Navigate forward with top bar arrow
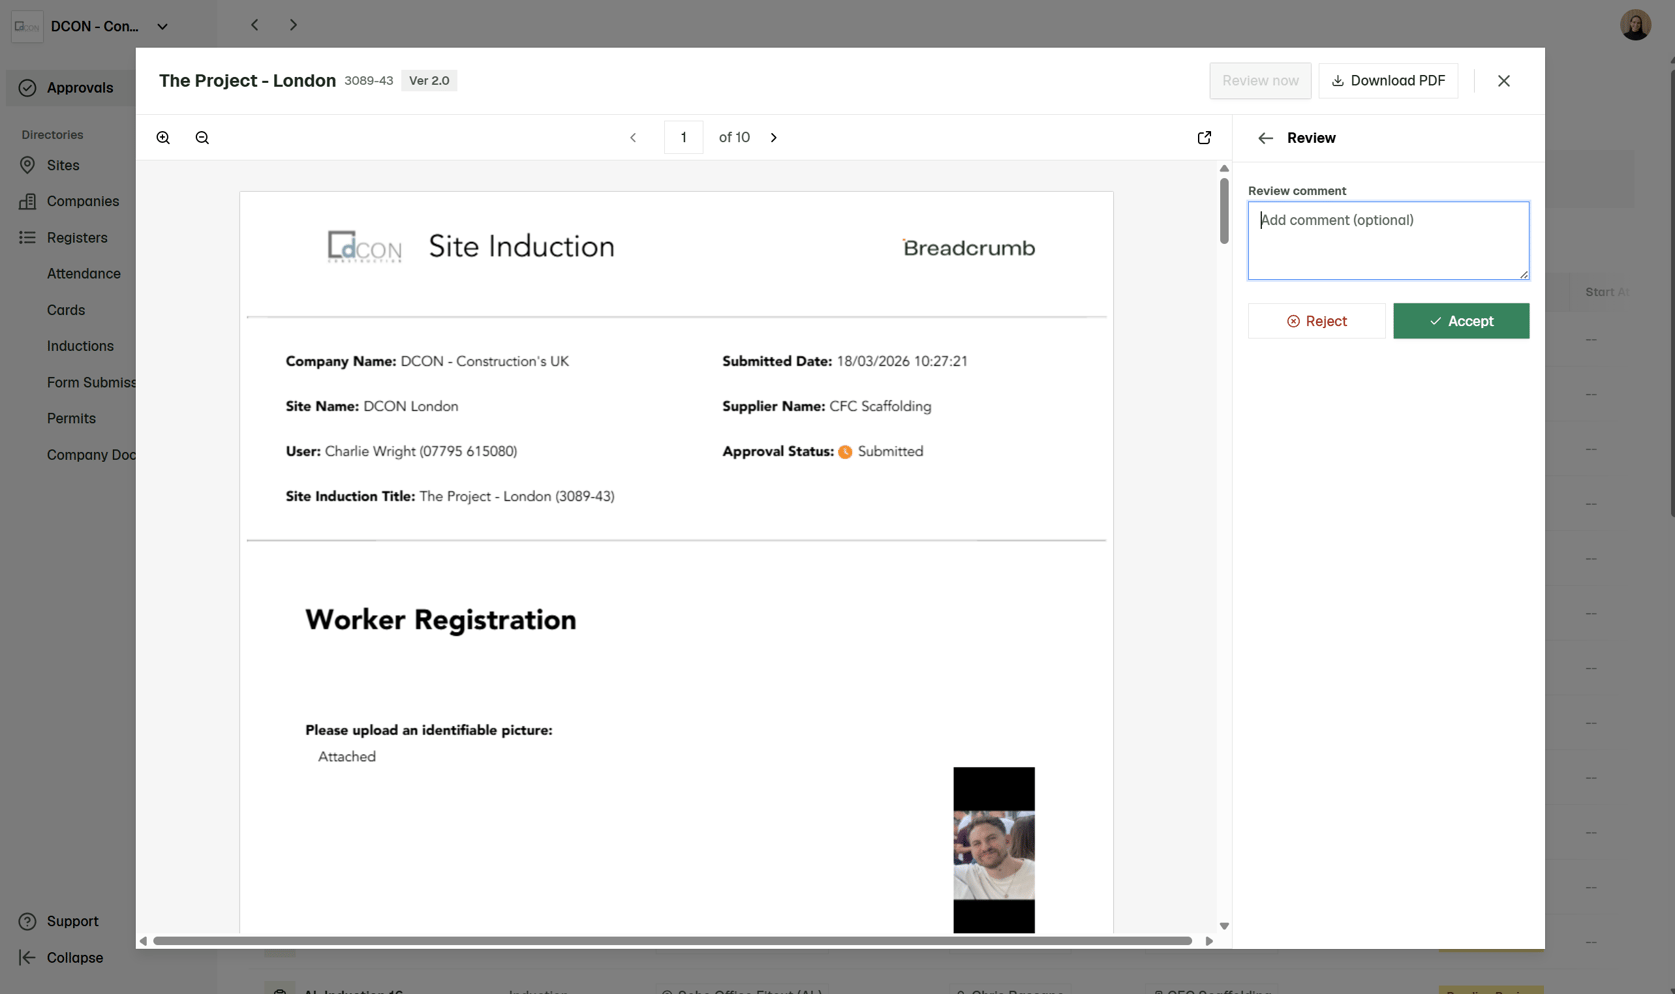 coord(293,25)
